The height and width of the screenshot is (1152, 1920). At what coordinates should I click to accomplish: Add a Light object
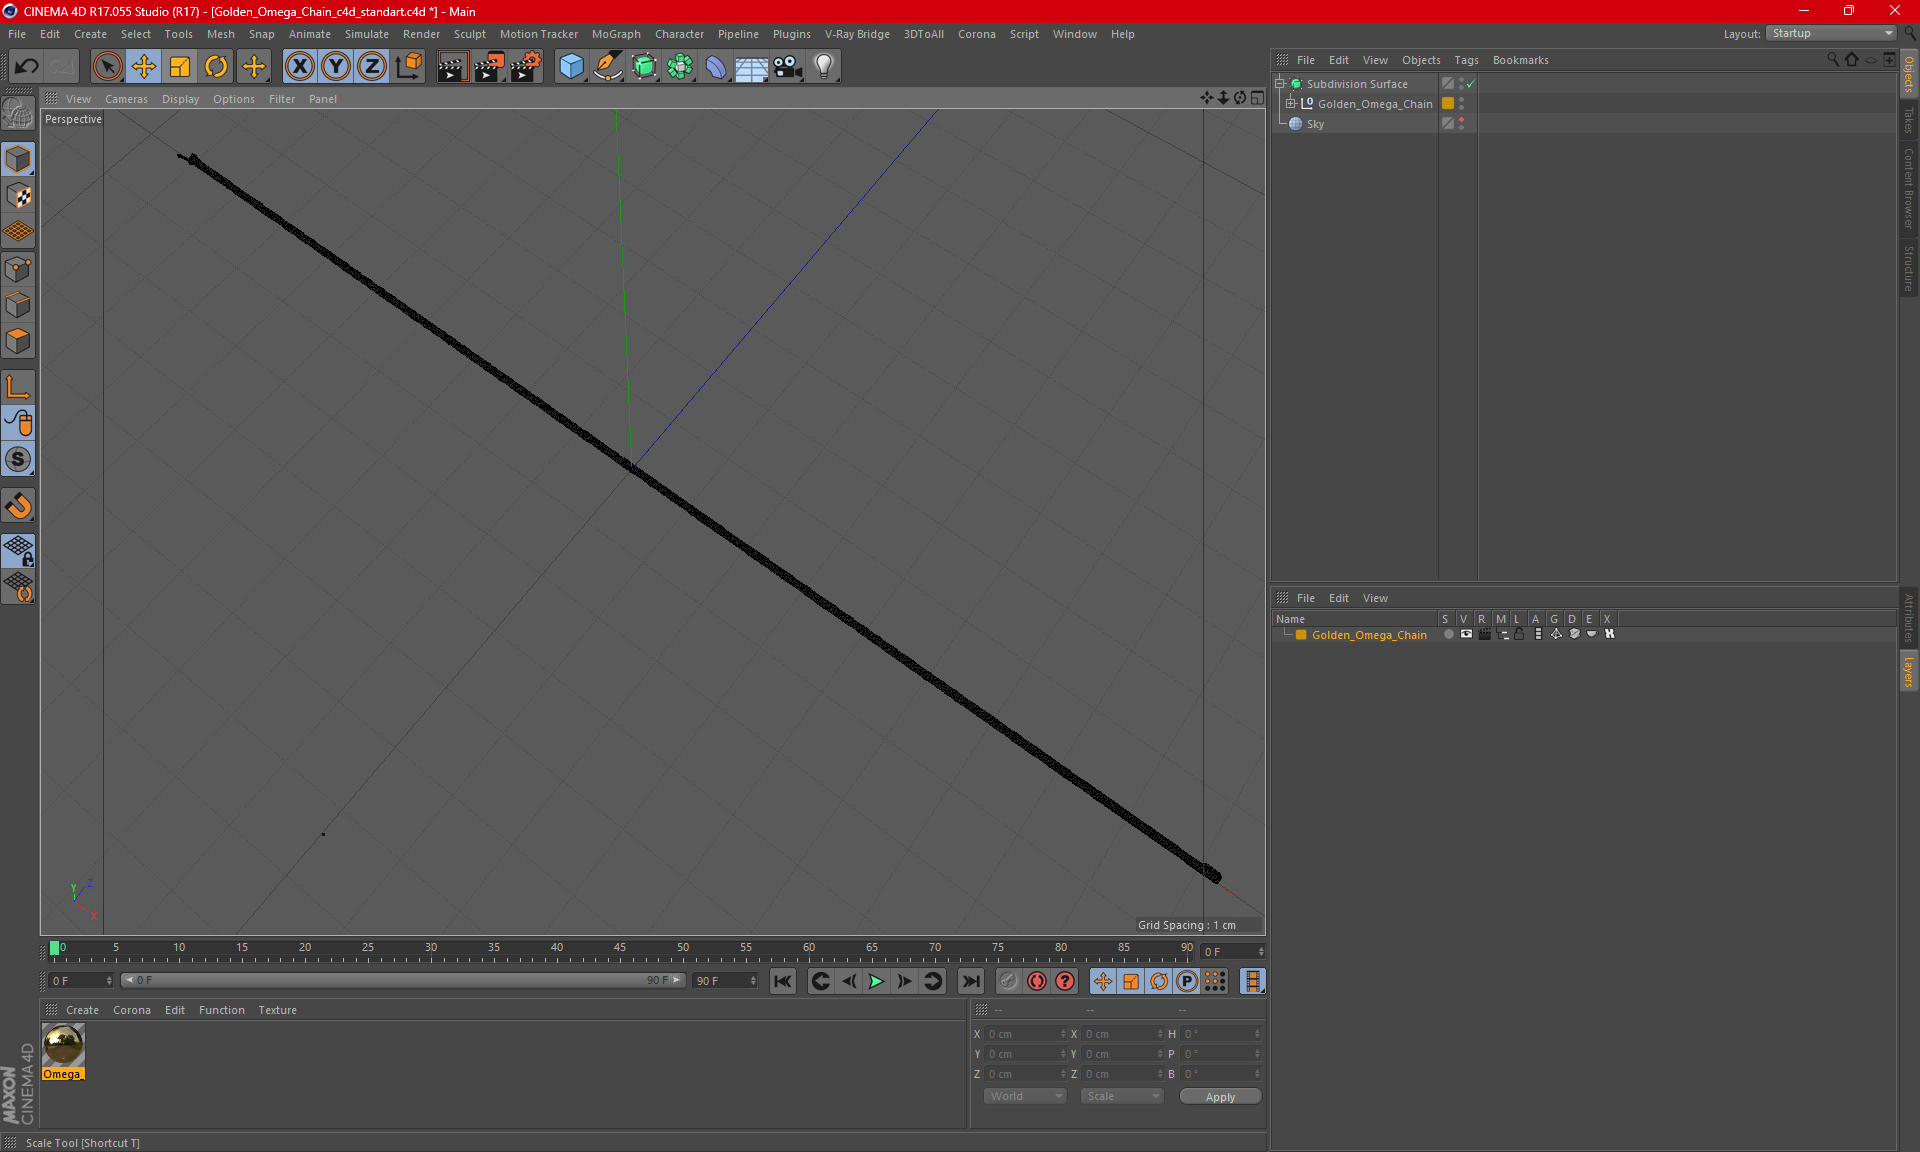[824, 67]
